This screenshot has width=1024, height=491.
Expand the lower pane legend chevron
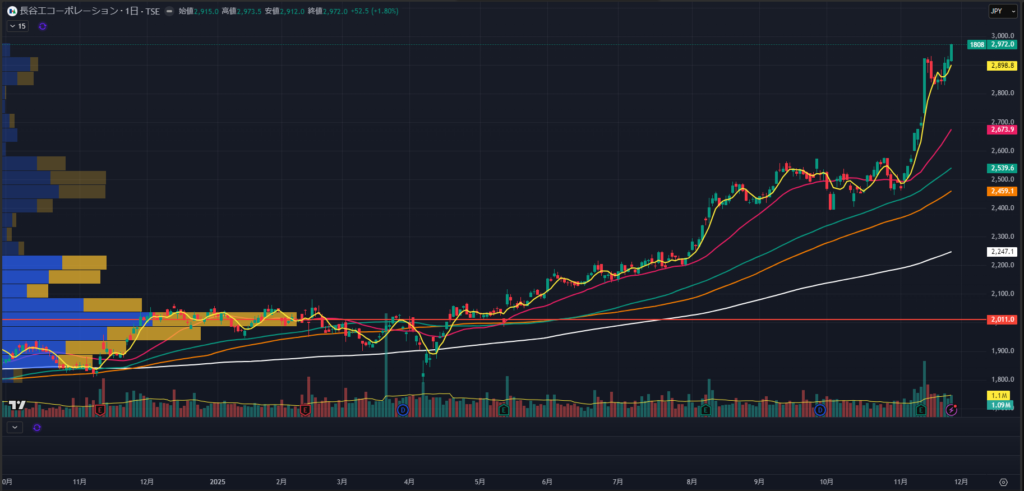click(14, 427)
